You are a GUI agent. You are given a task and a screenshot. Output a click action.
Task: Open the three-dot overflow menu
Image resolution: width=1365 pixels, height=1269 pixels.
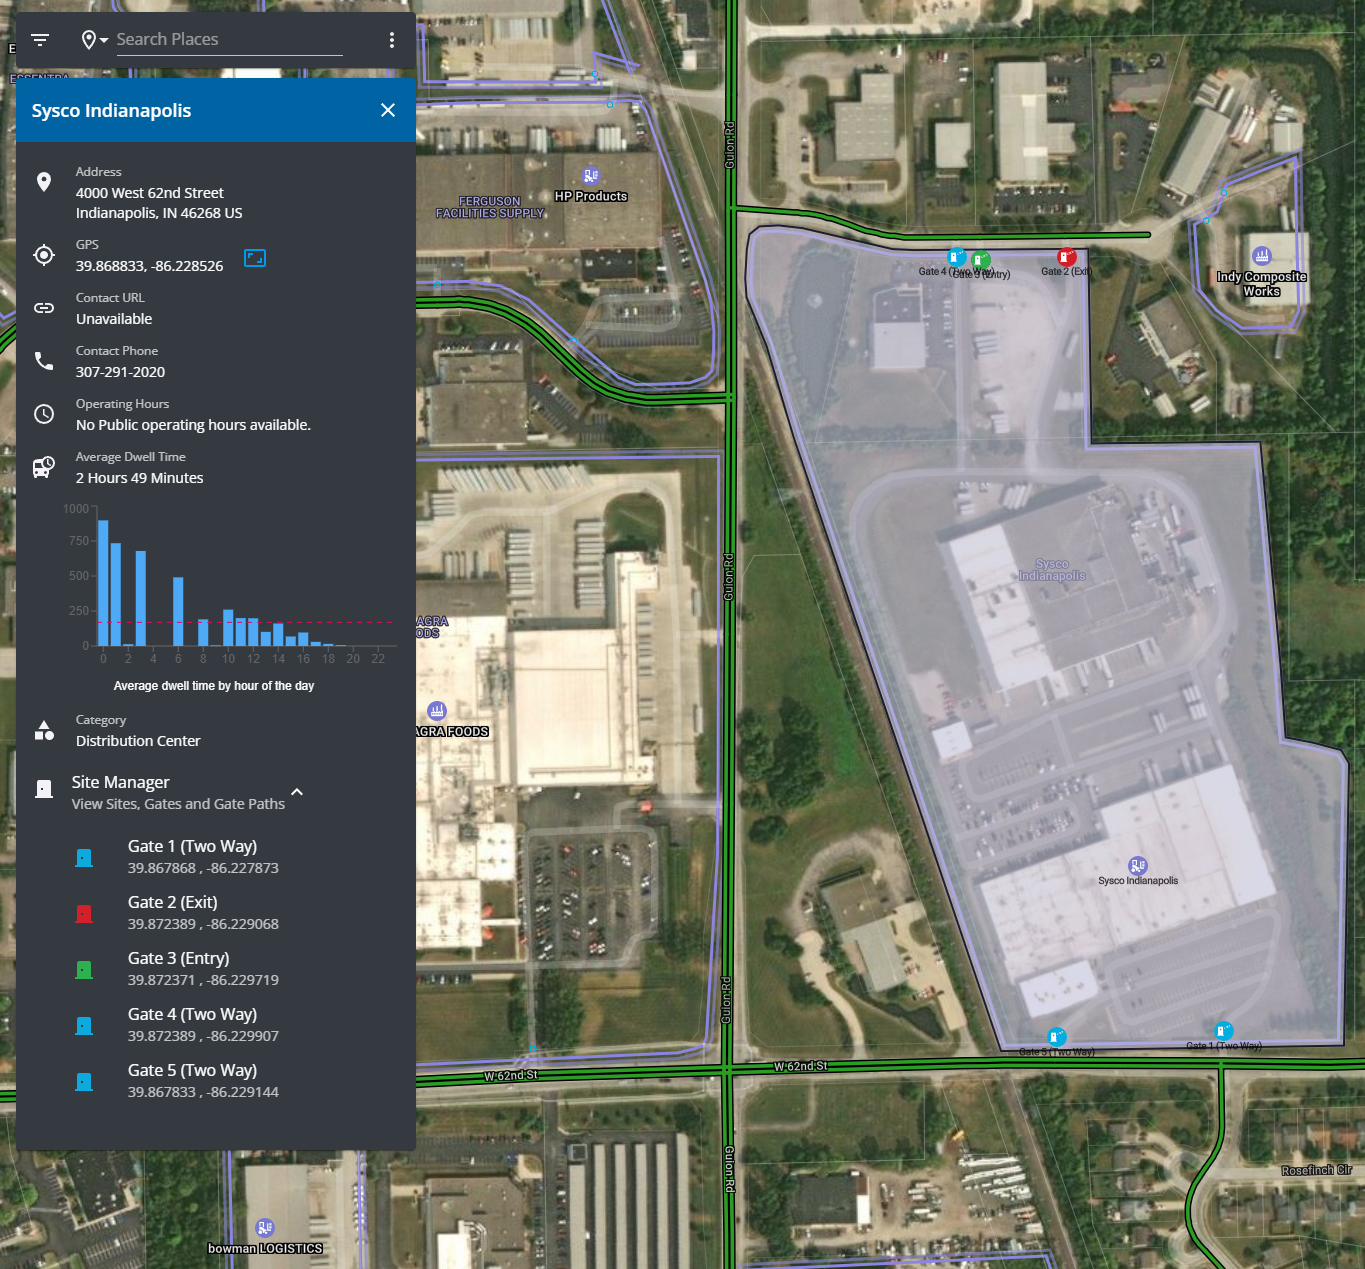click(x=391, y=39)
